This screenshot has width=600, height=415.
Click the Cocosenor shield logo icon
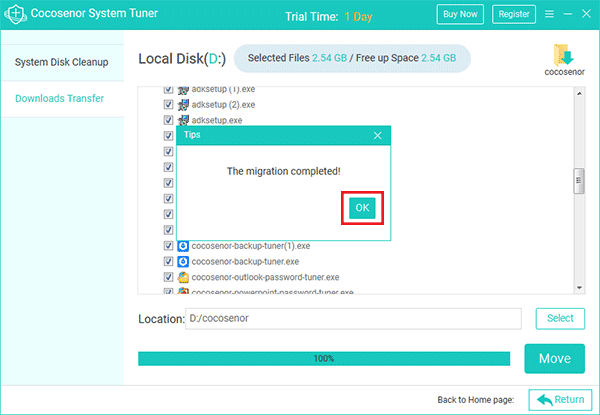(x=15, y=14)
